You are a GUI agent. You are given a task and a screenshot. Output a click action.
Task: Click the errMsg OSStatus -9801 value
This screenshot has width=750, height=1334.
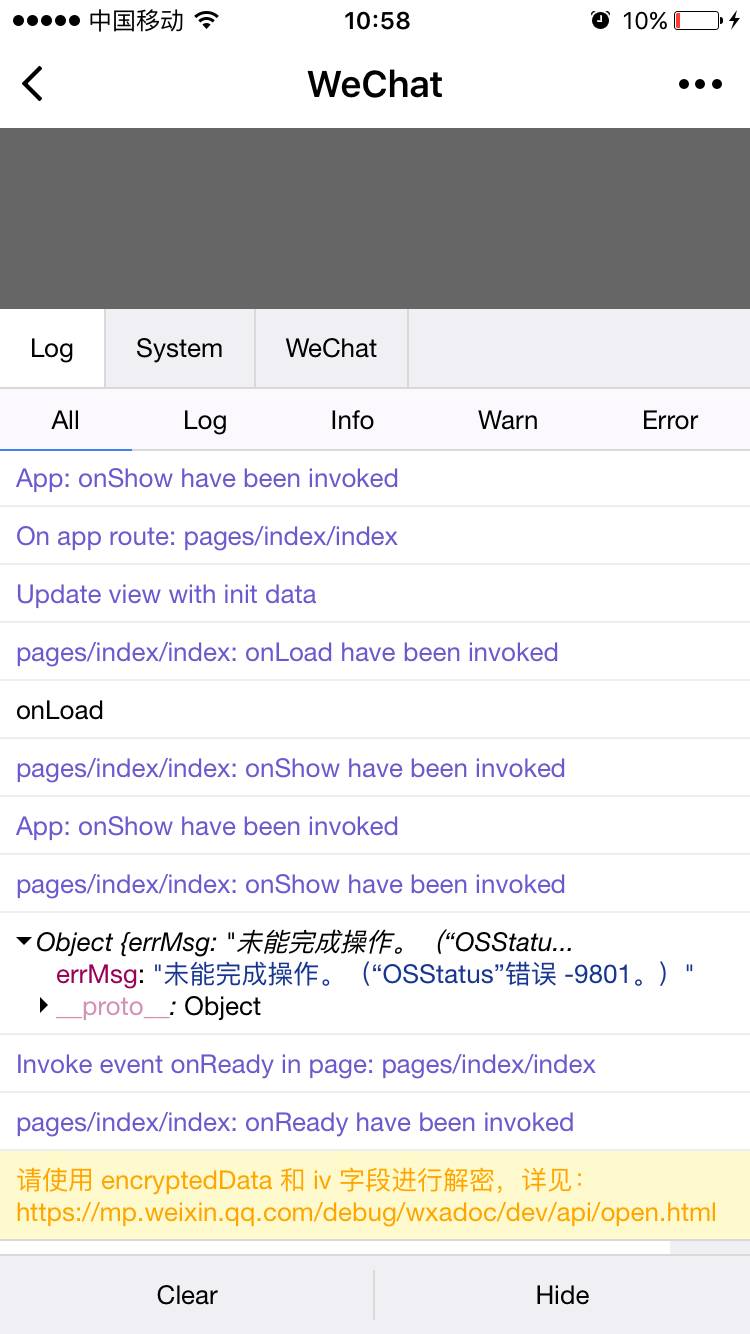[423, 974]
